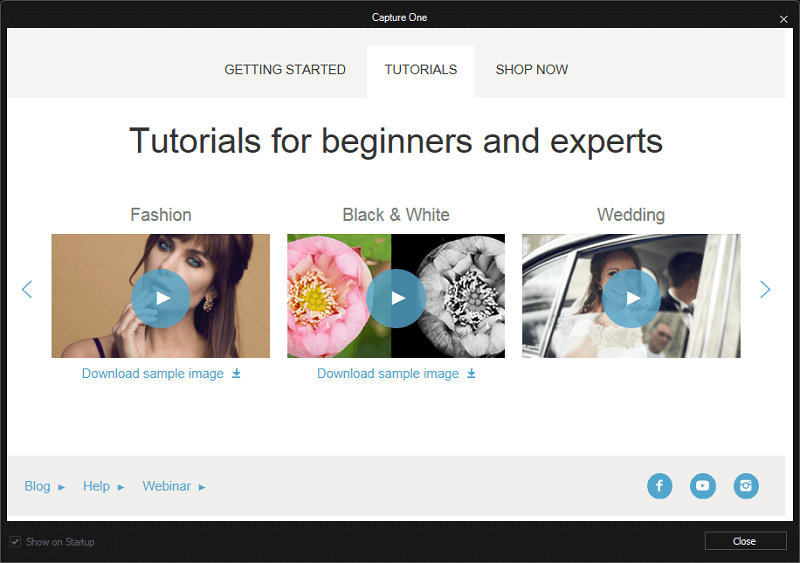Open the YouTube channel icon
The image size is (800, 563).
click(x=703, y=486)
